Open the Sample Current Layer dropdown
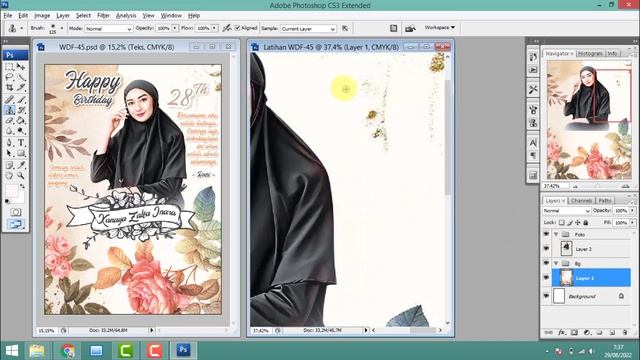This screenshot has width=640, height=360. 308,29
